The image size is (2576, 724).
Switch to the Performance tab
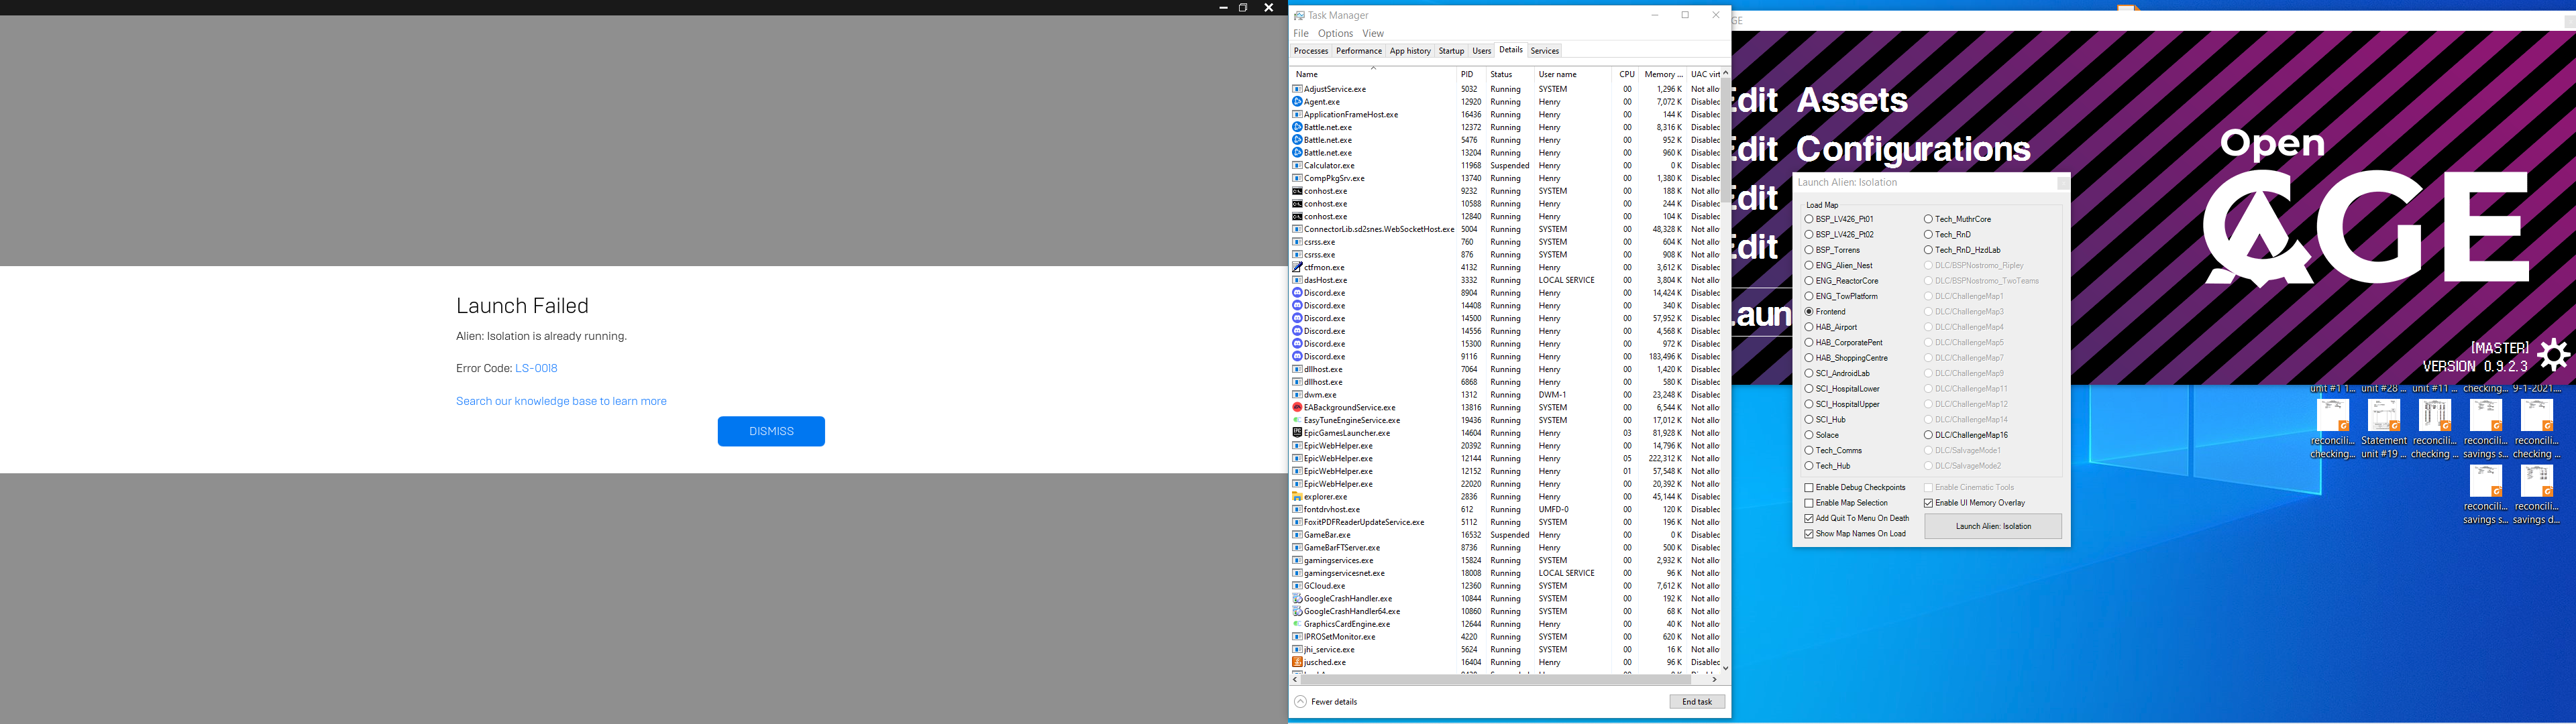[x=1358, y=51]
